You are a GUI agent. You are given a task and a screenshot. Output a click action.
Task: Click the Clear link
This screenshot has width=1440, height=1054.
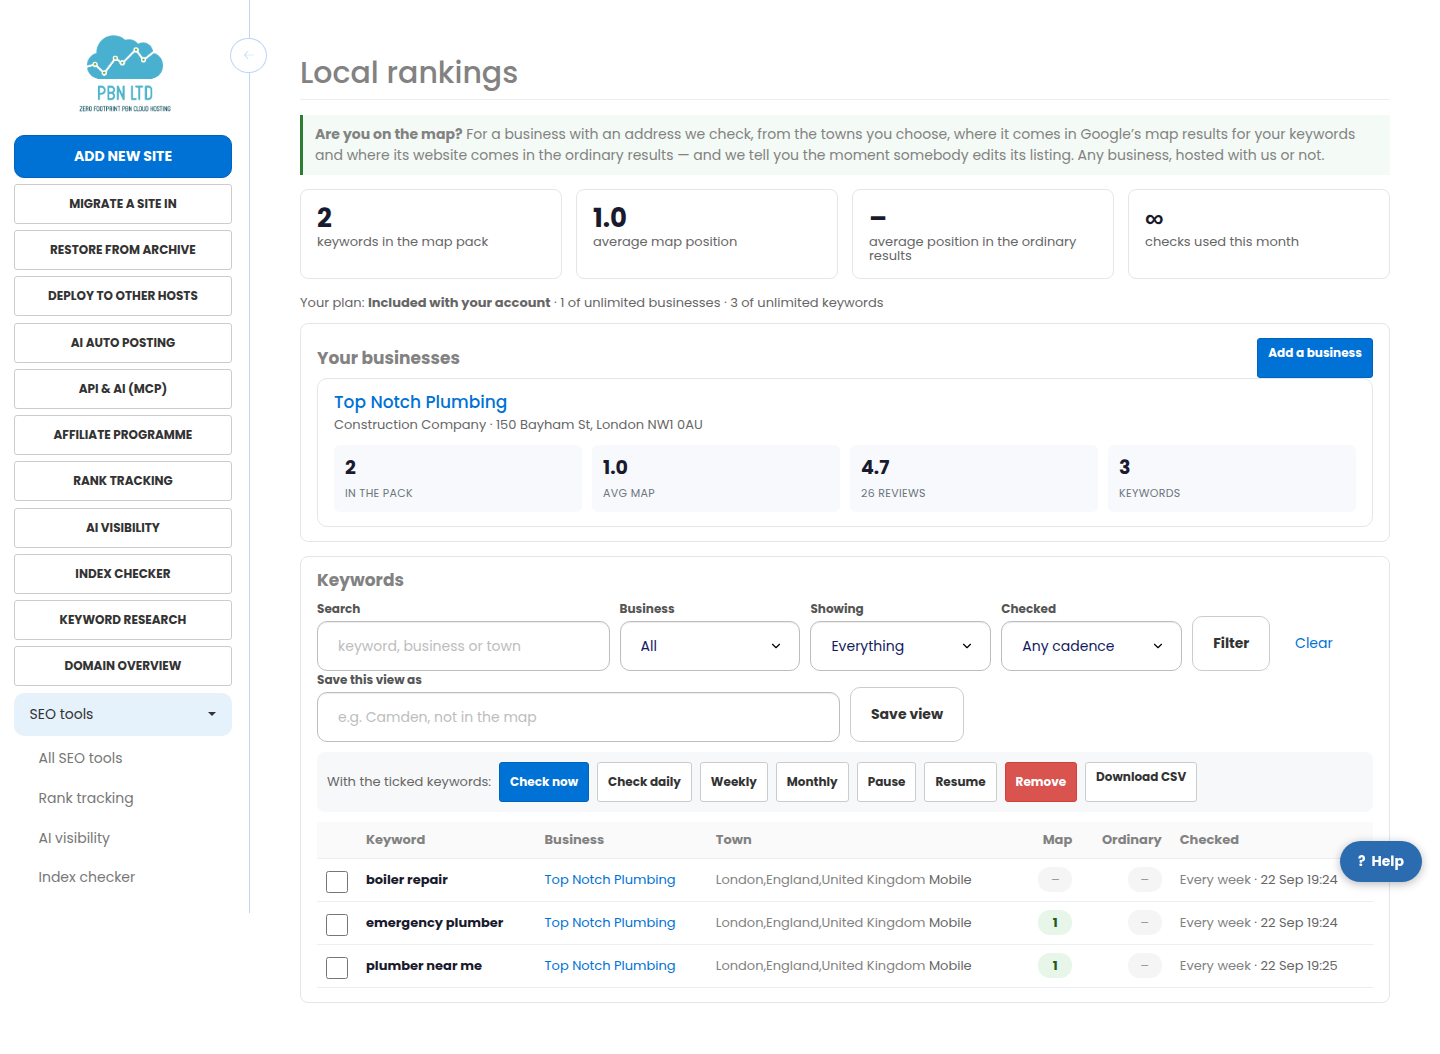point(1313,643)
